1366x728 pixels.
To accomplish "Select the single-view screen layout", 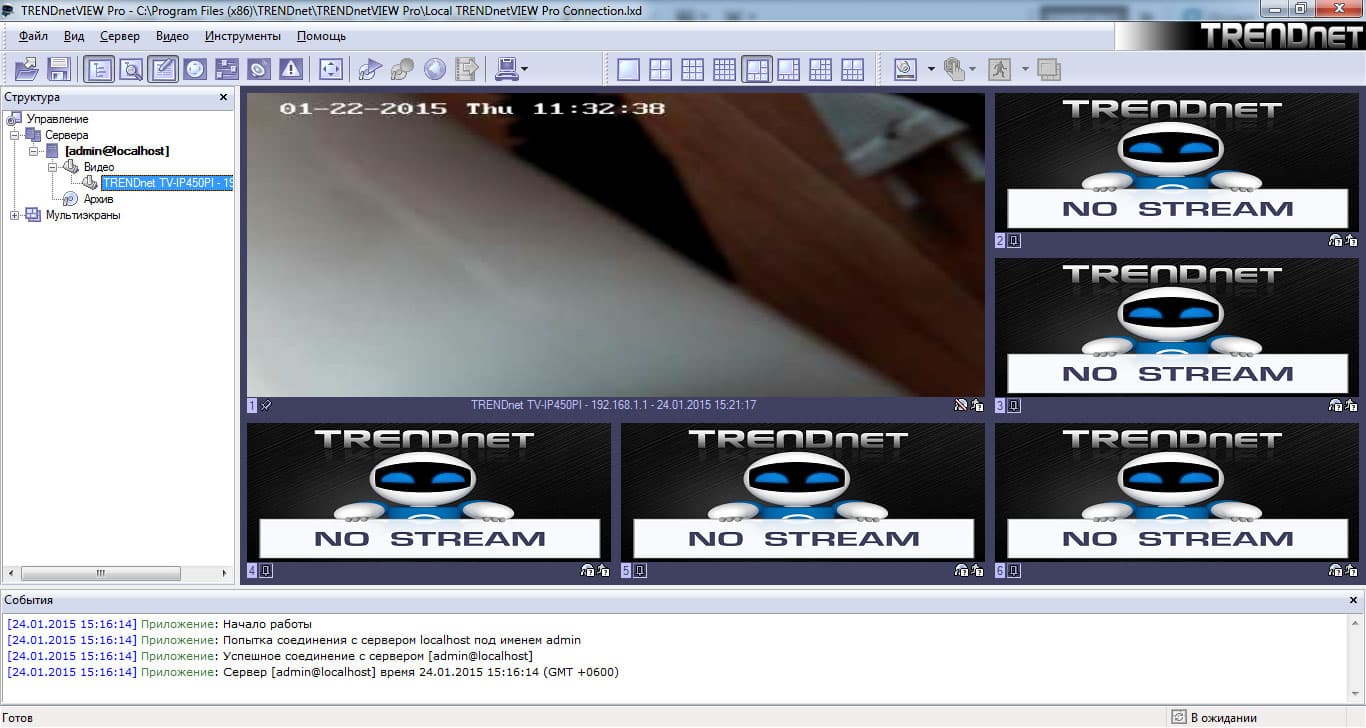I will [629, 69].
